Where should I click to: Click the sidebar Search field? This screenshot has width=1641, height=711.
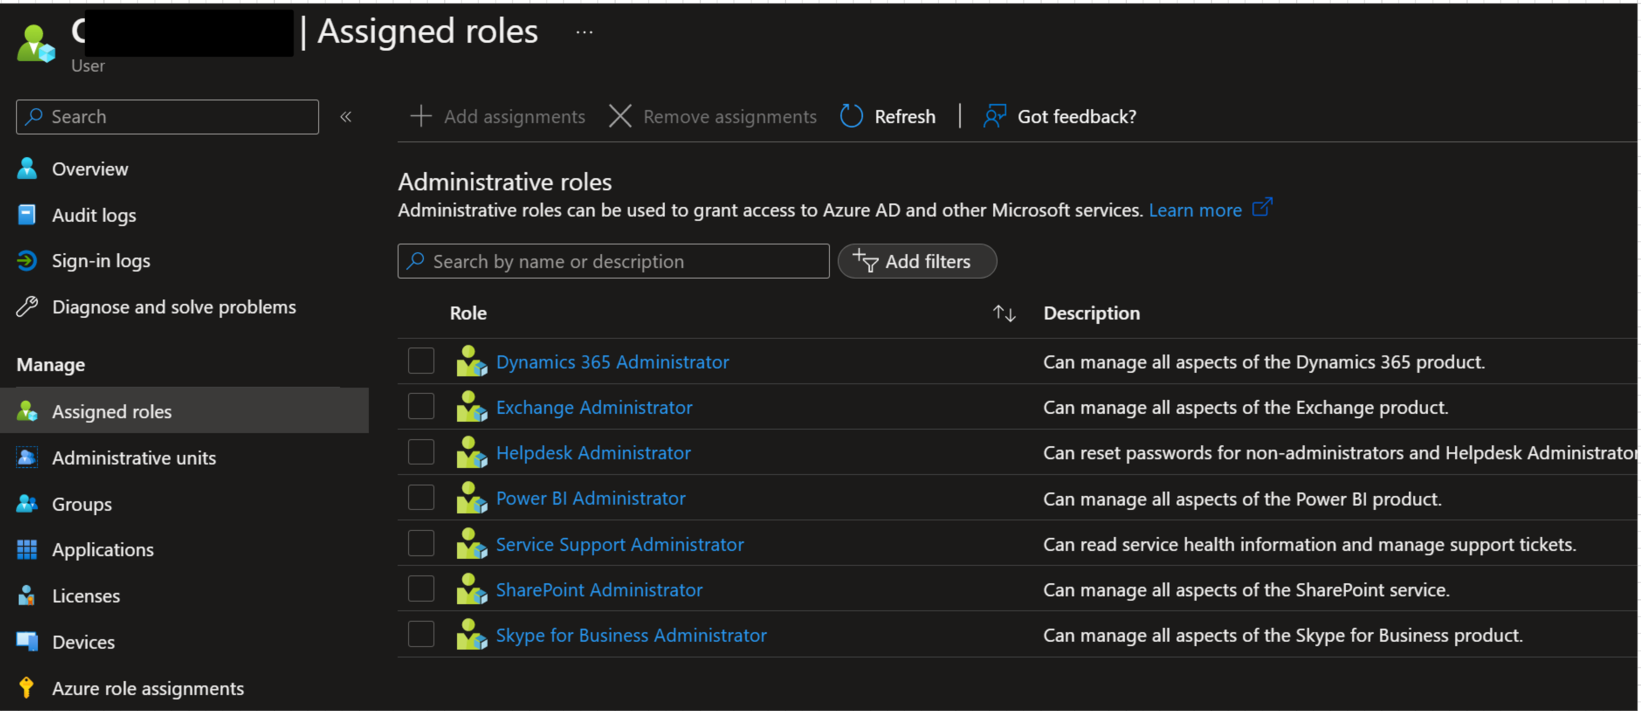167,117
